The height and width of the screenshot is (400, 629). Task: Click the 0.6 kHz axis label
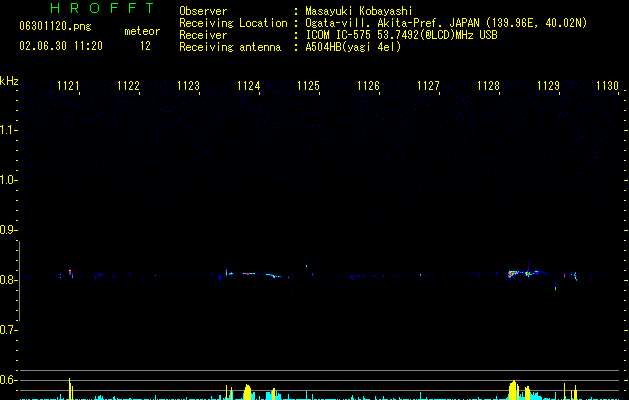[8, 380]
